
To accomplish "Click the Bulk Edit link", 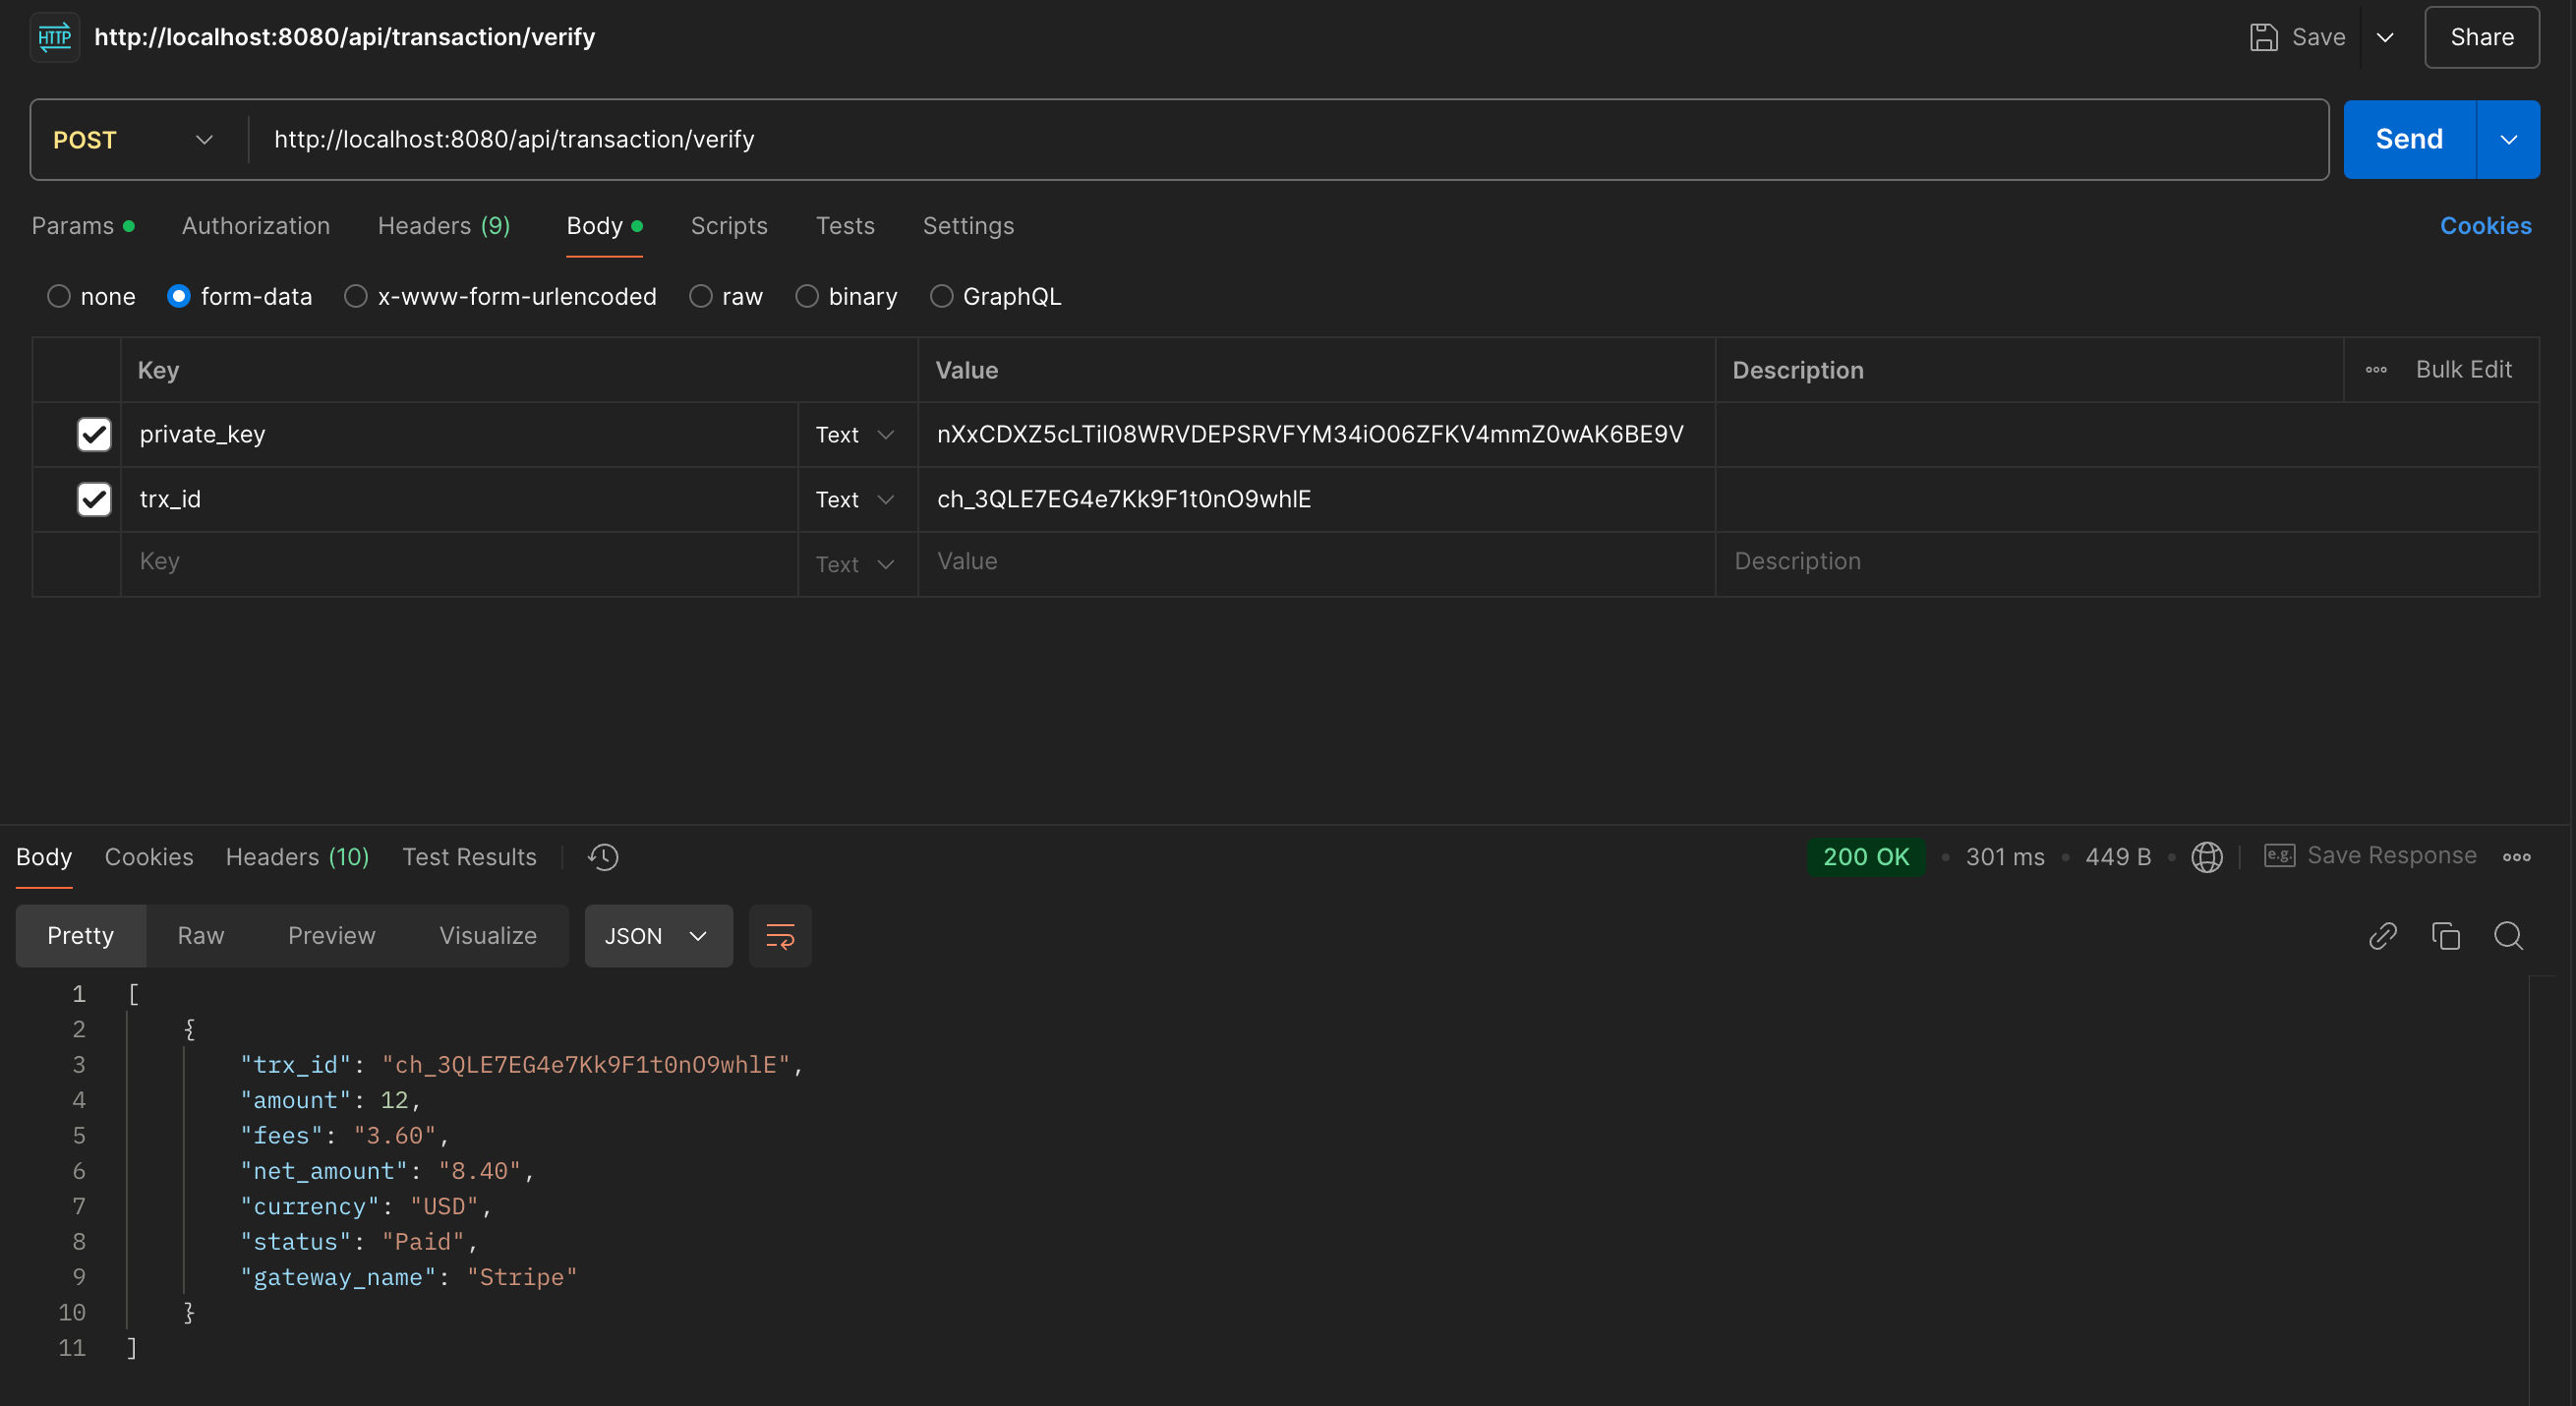I will [x=2463, y=370].
